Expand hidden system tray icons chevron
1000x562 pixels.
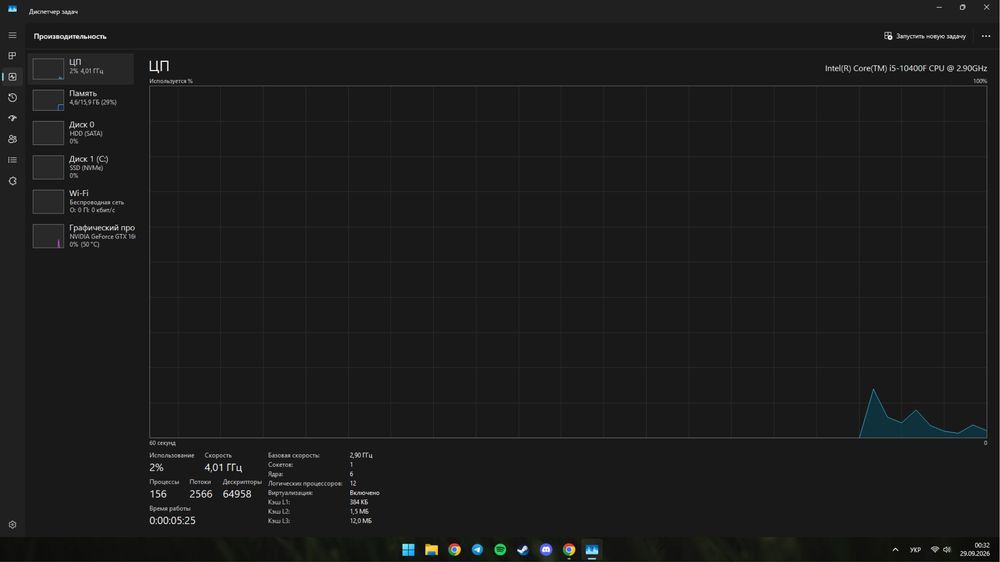click(x=895, y=550)
